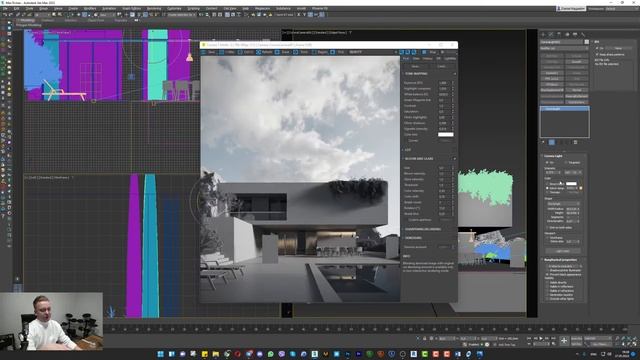Open the Utilities tab in command panel
The height and width of the screenshot is (360, 640).
[583, 34]
